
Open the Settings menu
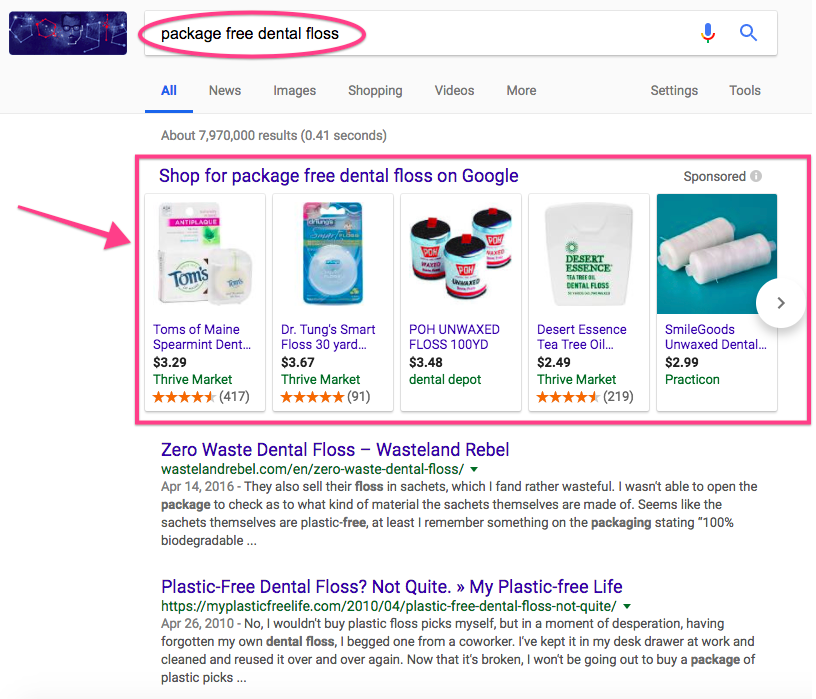(x=674, y=91)
